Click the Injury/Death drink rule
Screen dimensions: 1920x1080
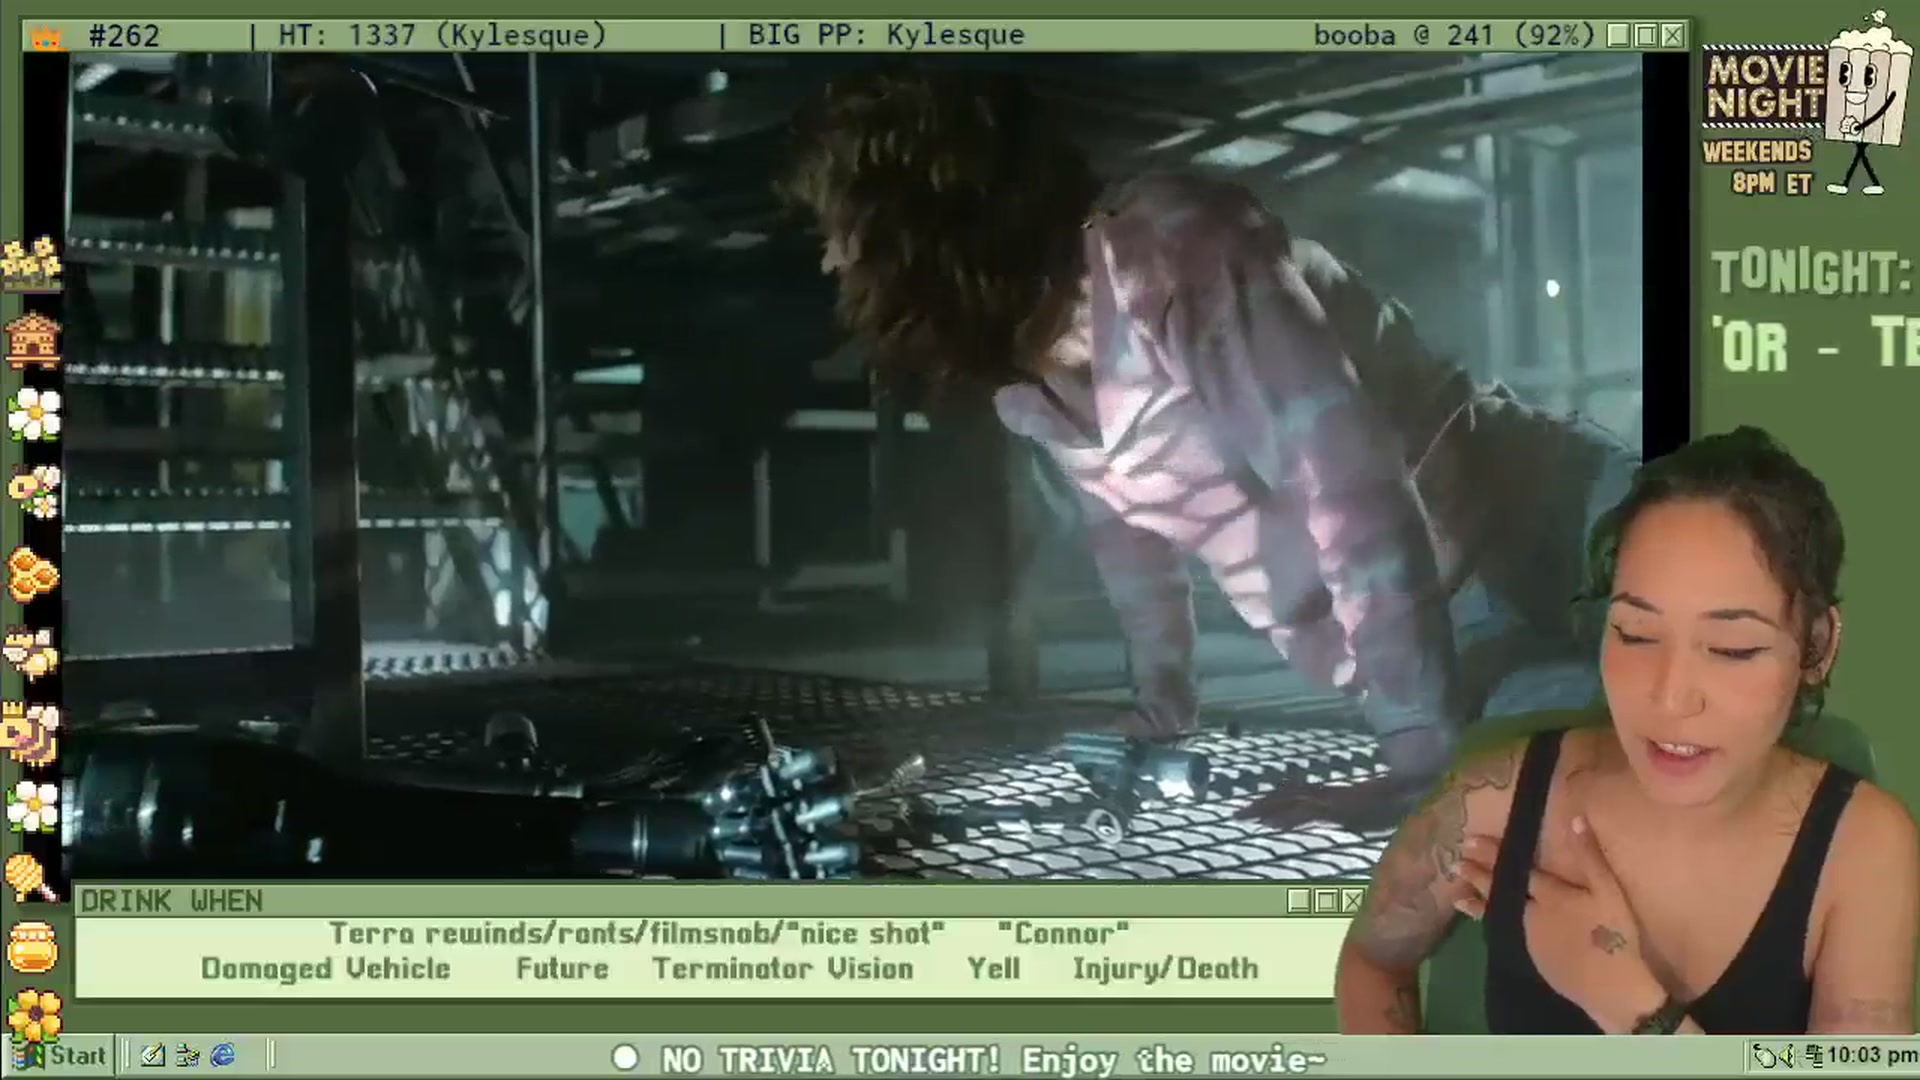tap(1165, 968)
